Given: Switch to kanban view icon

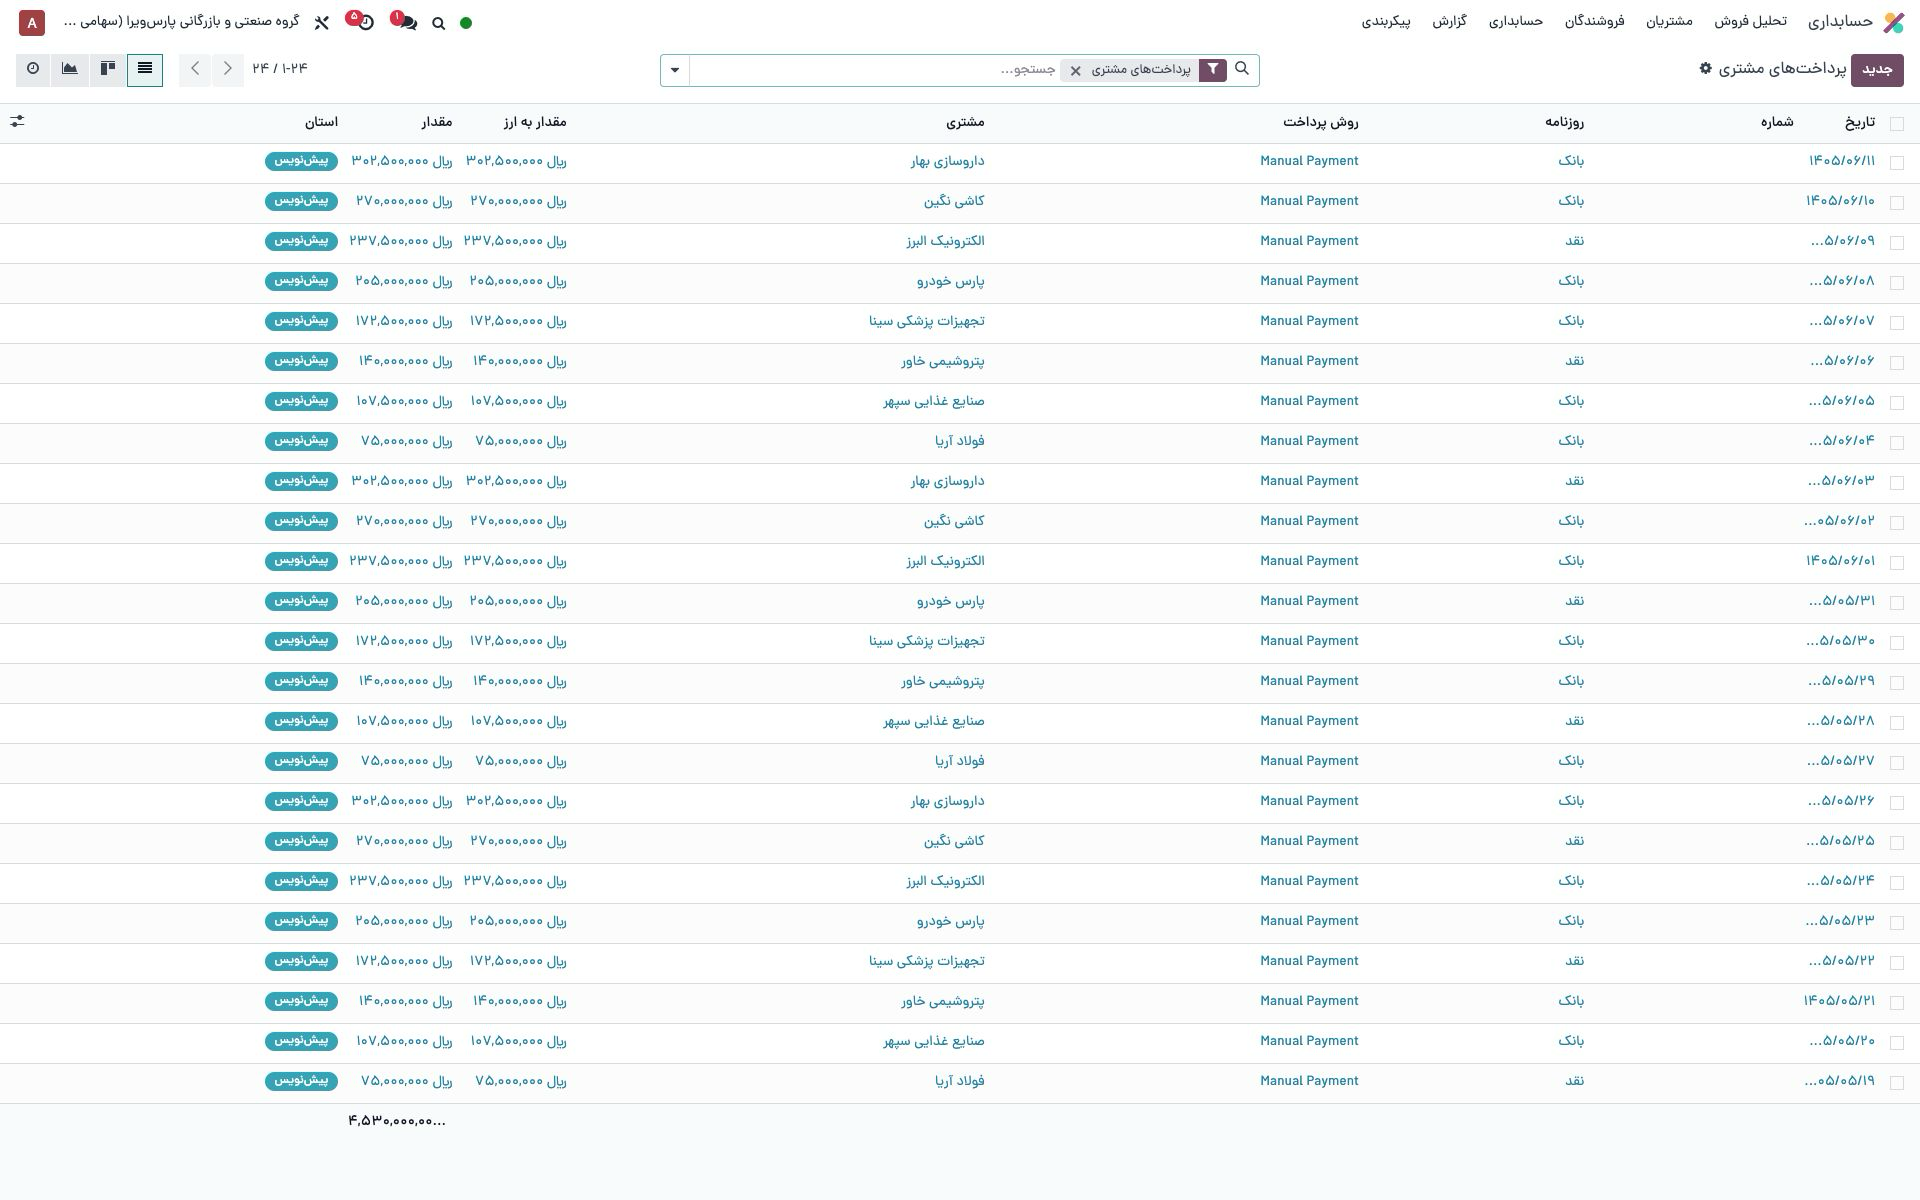Looking at the screenshot, I should 108,69.
